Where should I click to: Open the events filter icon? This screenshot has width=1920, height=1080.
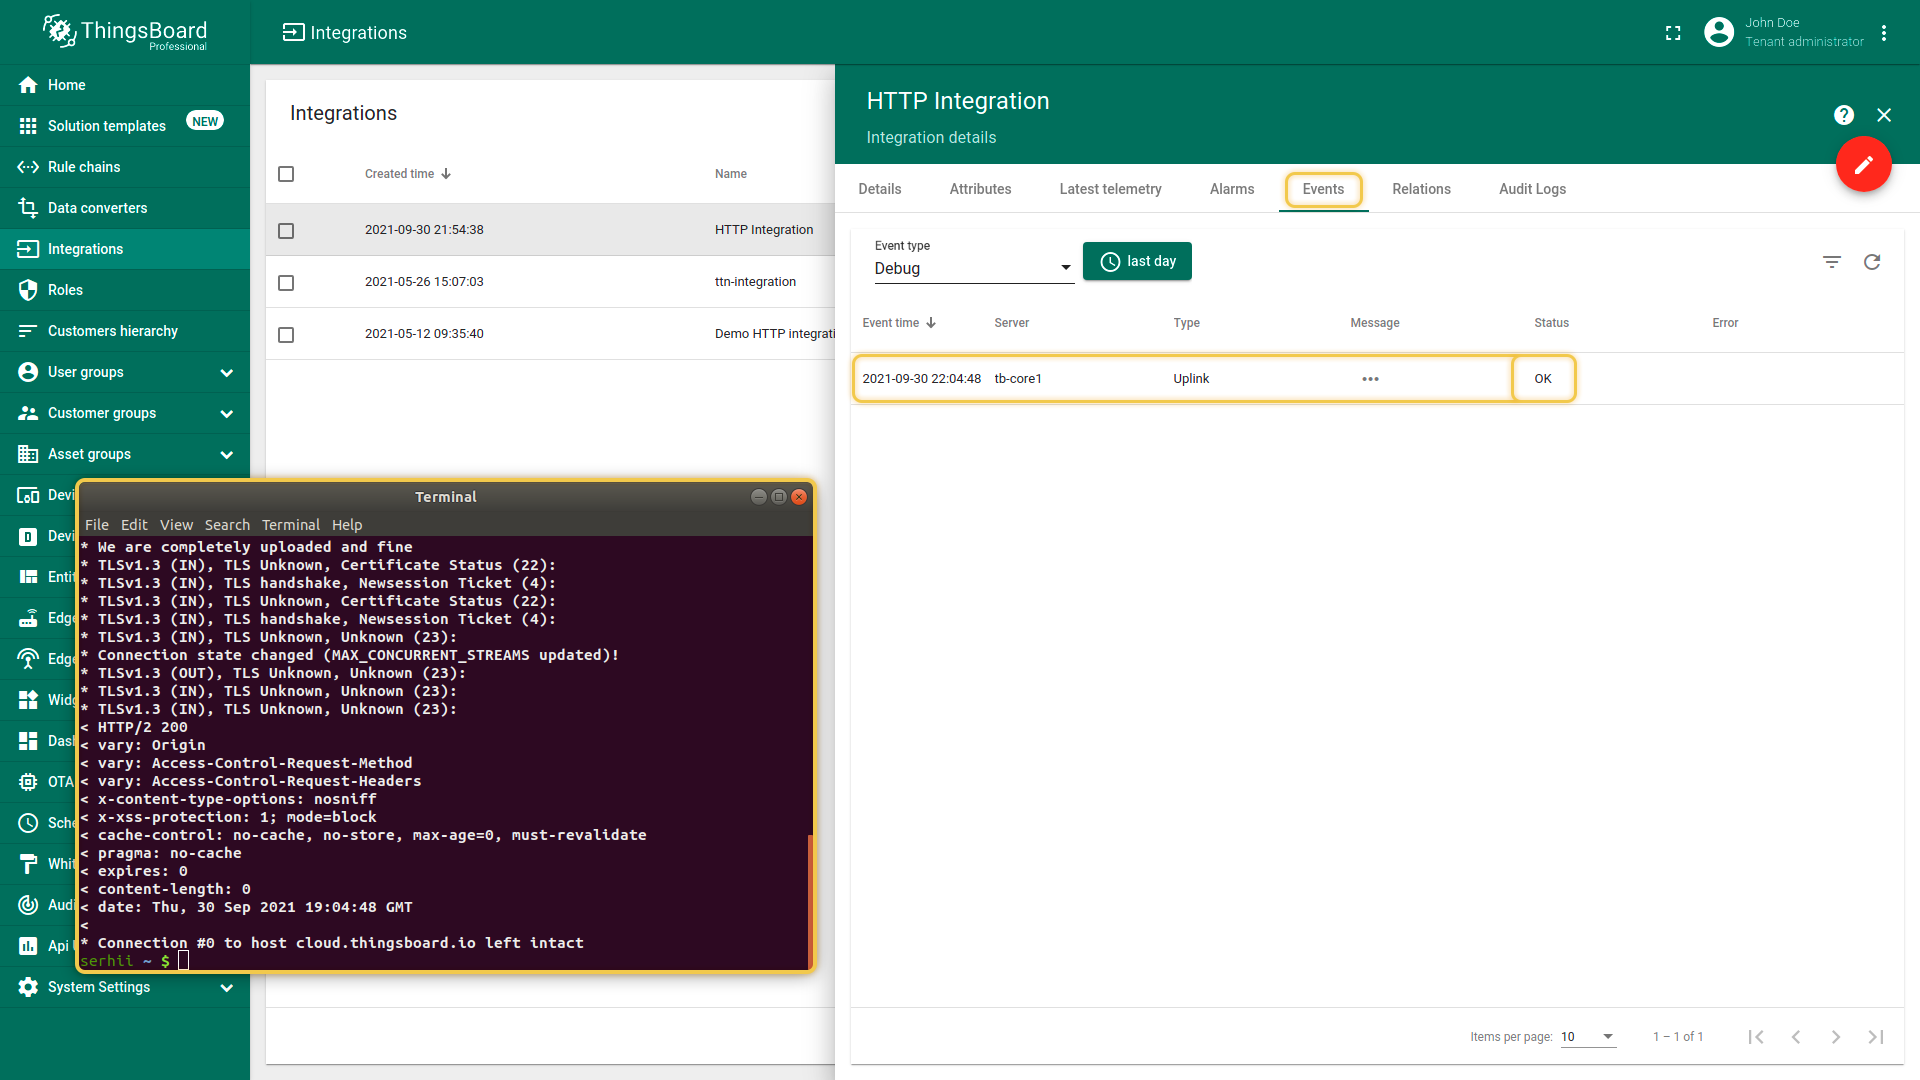pos(1831,262)
